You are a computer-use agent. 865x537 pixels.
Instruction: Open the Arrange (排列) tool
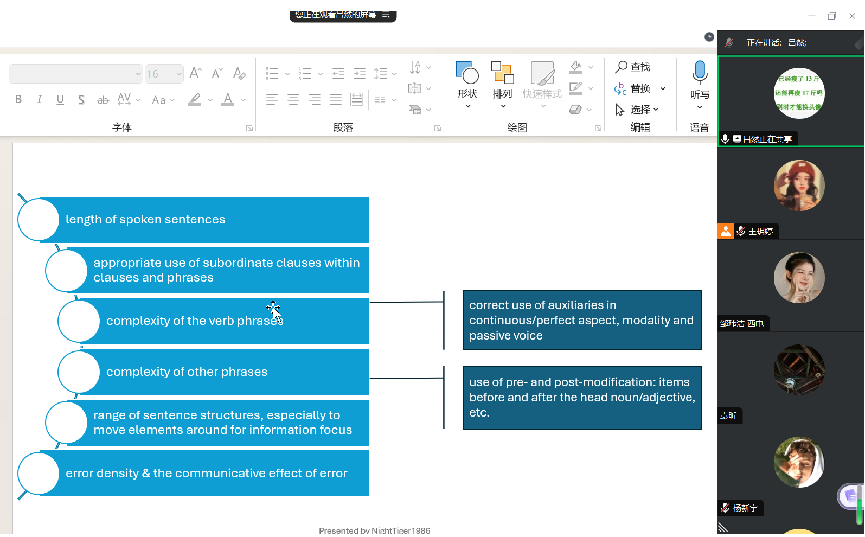pyautogui.click(x=502, y=73)
